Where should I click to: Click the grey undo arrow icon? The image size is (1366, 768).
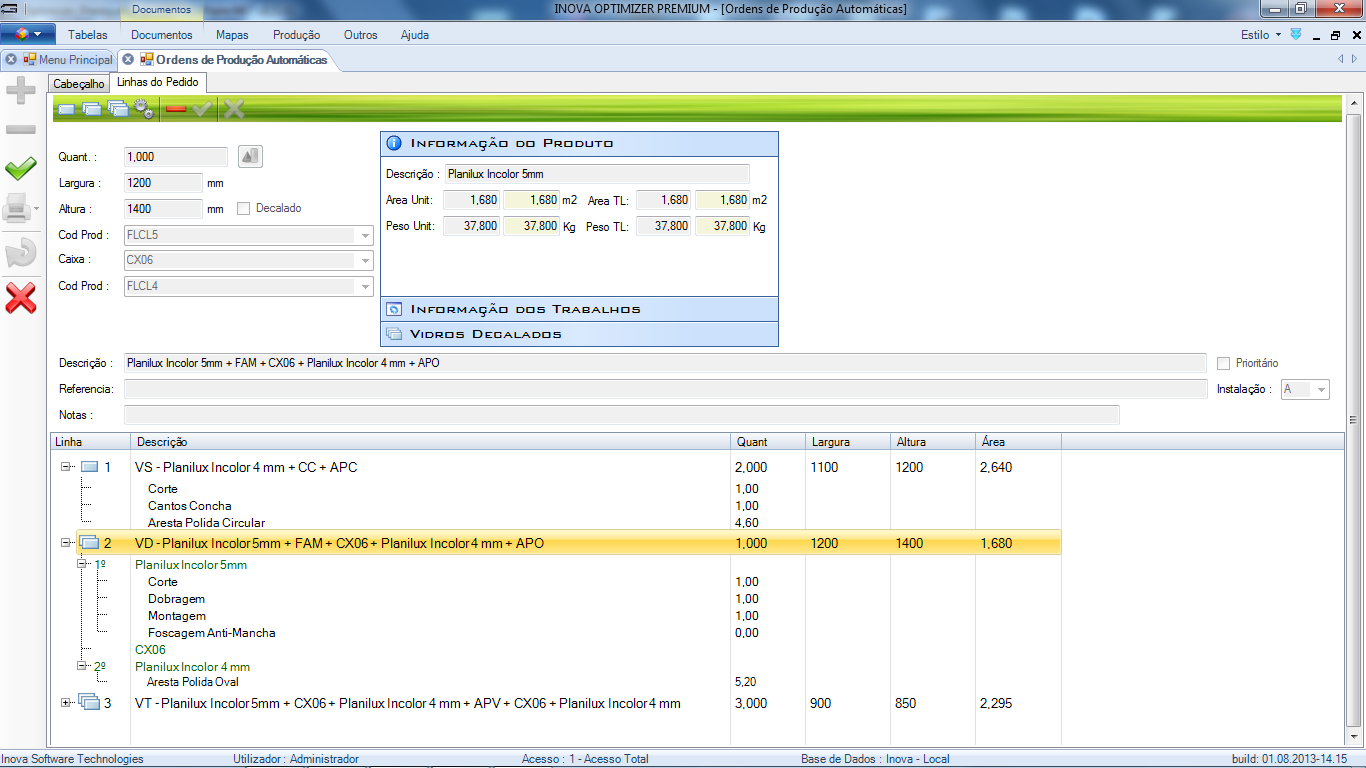click(21, 253)
